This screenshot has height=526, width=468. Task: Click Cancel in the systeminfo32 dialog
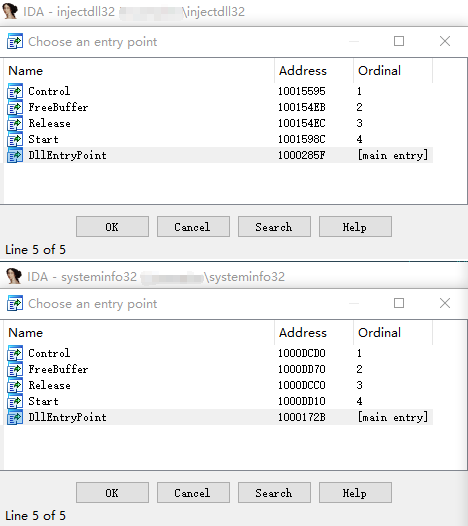point(193,492)
